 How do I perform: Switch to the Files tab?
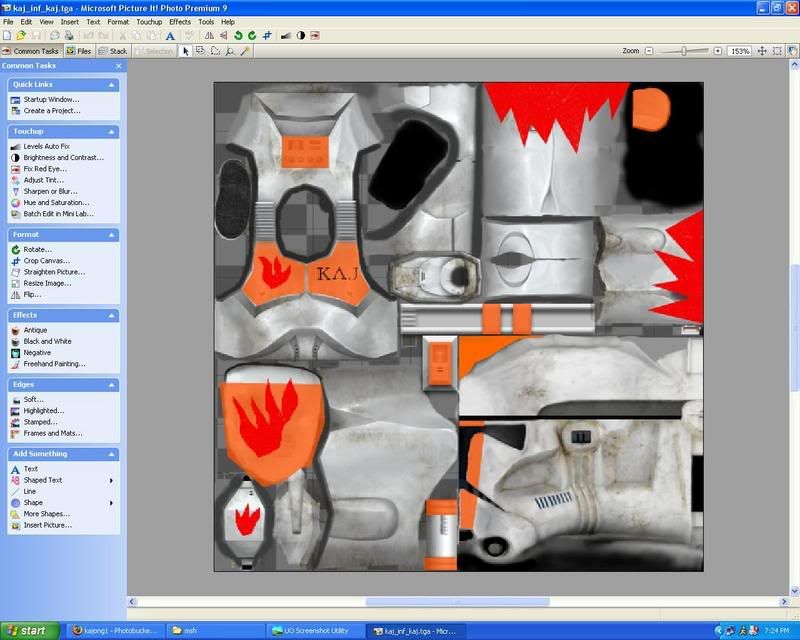[79, 51]
